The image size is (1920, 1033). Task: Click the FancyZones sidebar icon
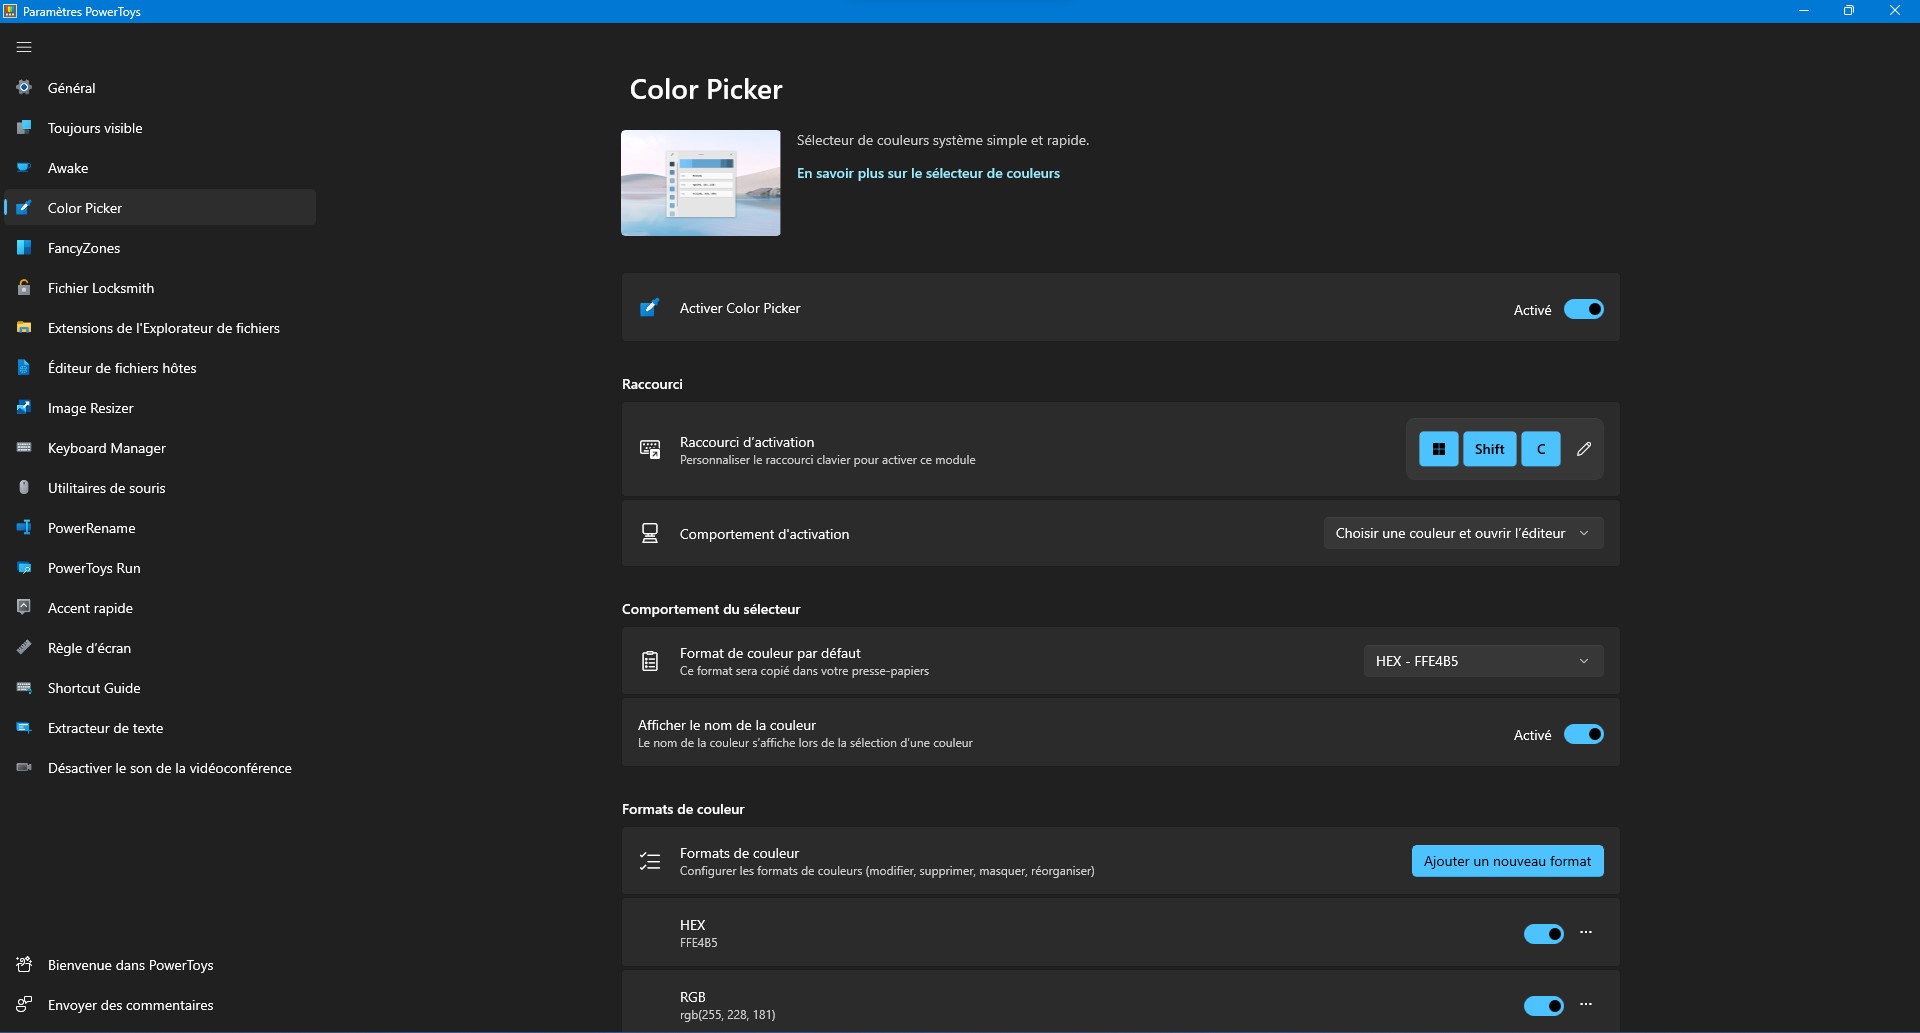[24, 248]
